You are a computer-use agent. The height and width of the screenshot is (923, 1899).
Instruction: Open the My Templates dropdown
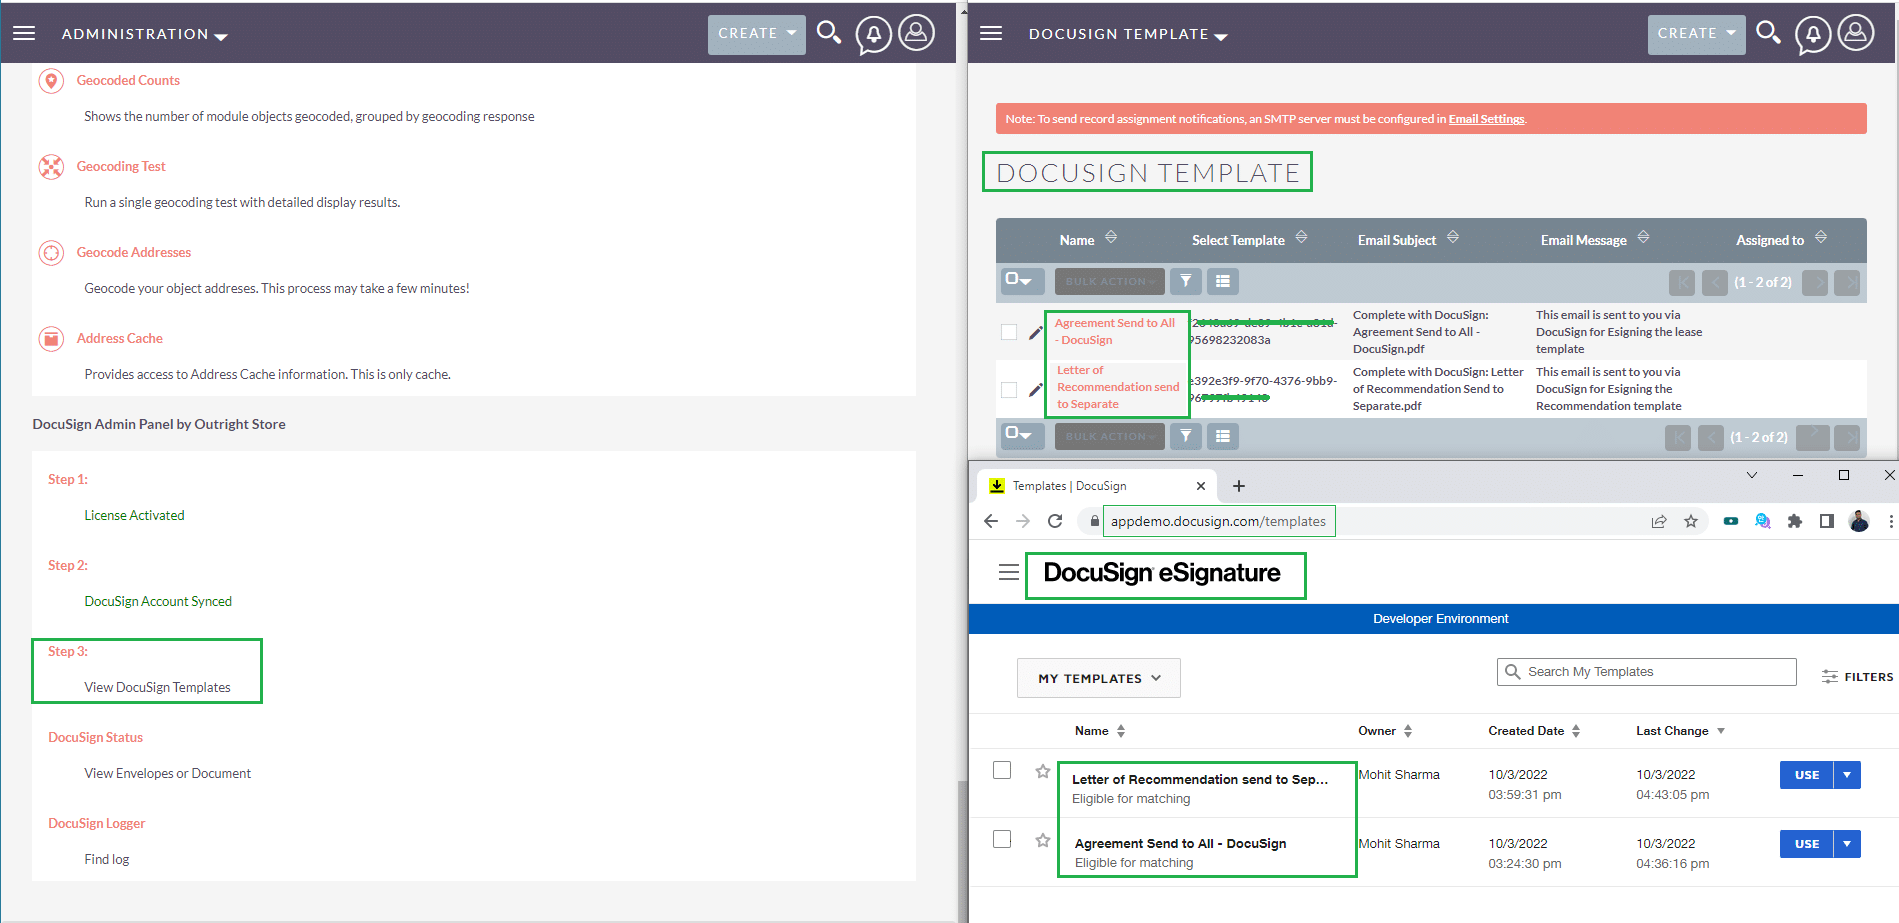pyautogui.click(x=1099, y=678)
